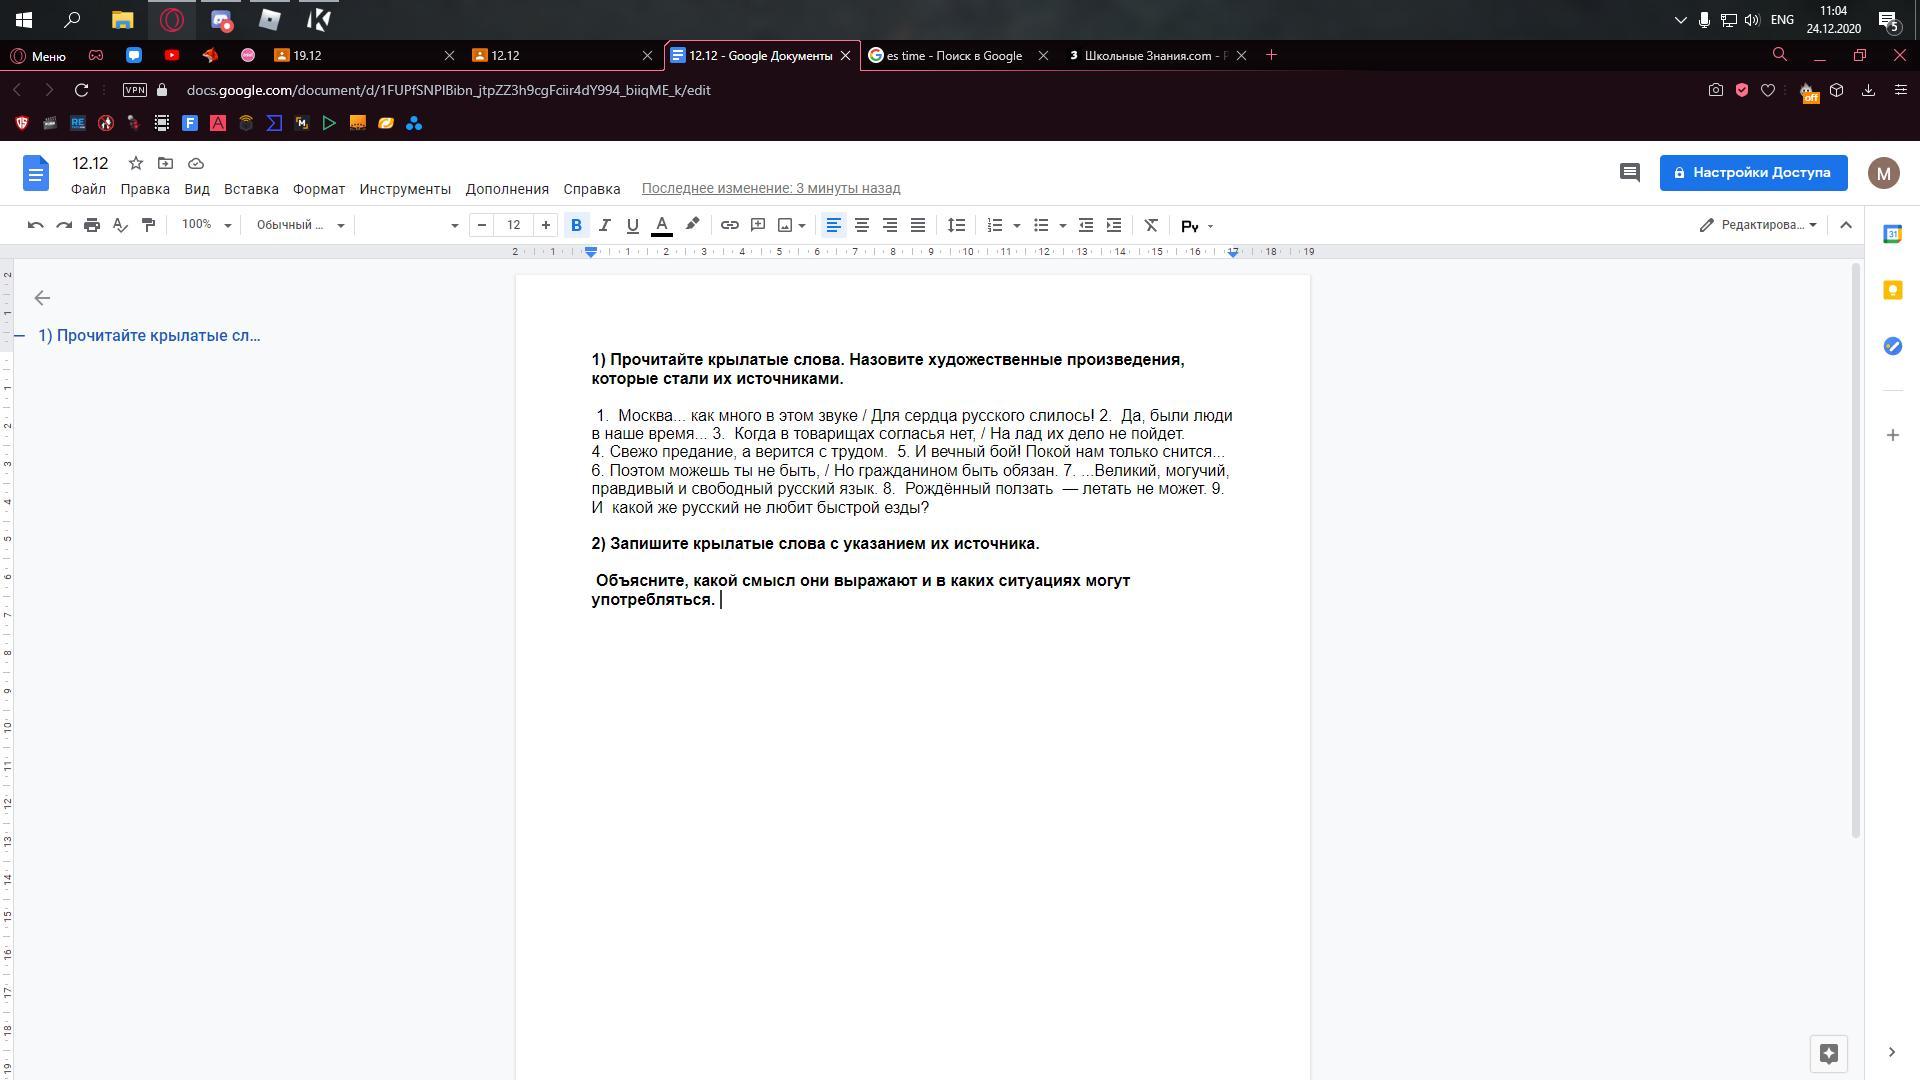
Task: Click the star icon next to document title
Action: tap(136, 163)
